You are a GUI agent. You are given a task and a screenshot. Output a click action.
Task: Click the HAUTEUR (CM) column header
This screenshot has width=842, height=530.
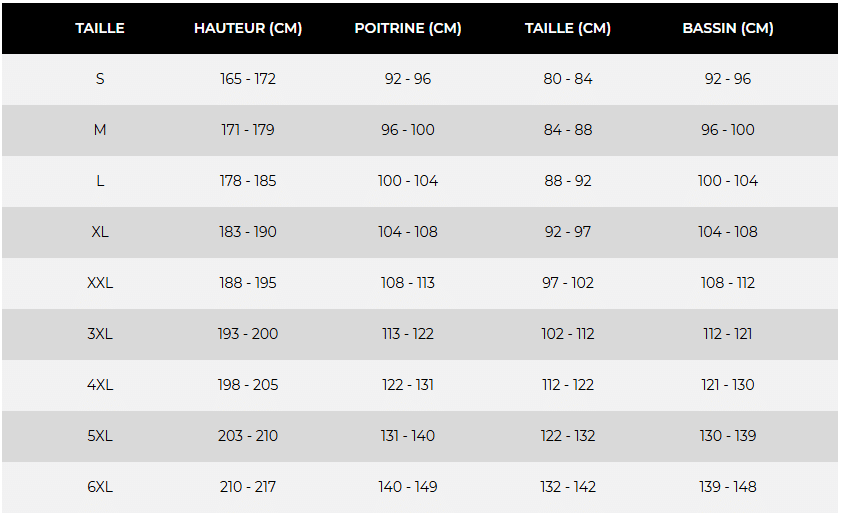click(248, 28)
